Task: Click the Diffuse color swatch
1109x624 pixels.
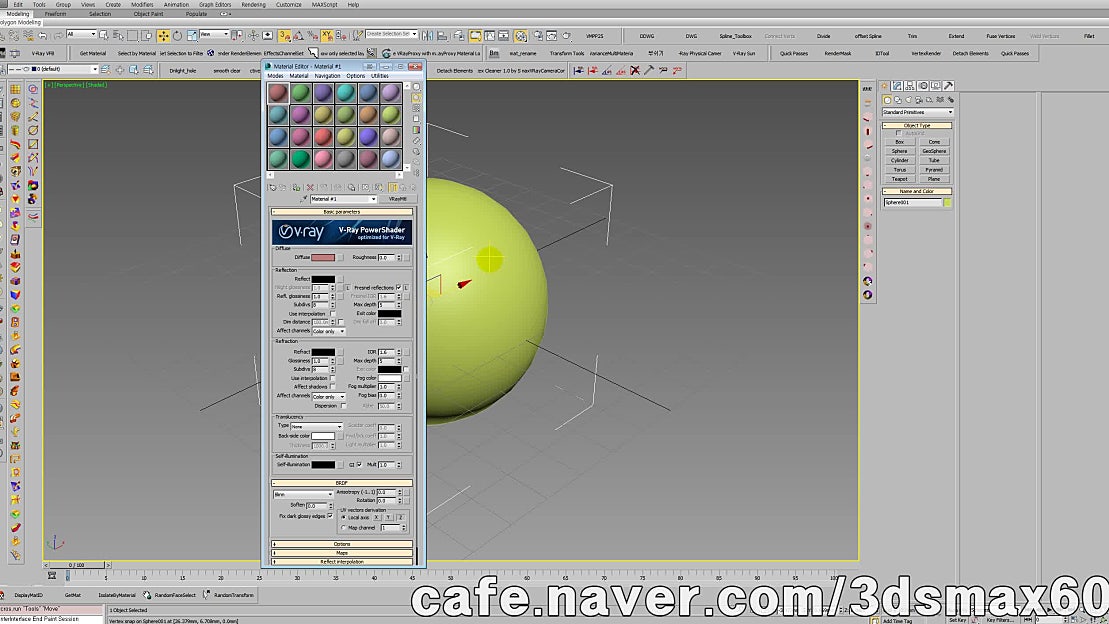Action: (323, 257)
